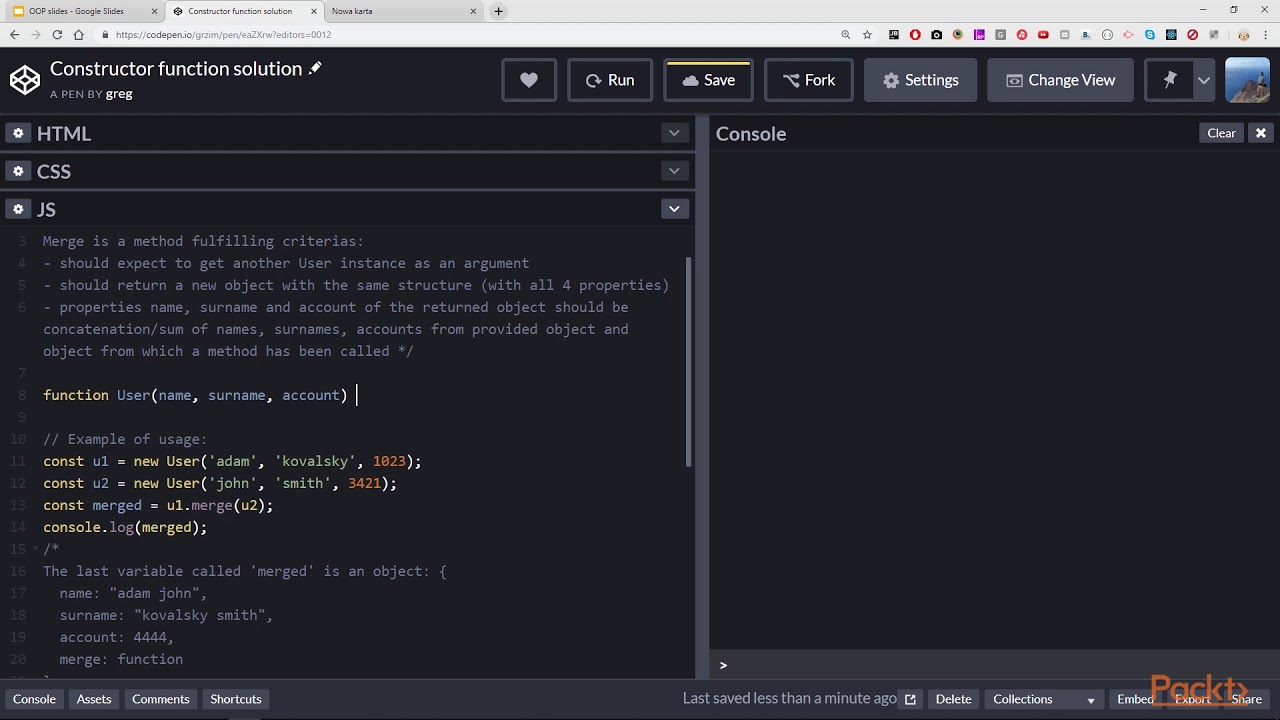Image resolution: width=1280 pixels, height=720 pixels.
Task: Click the address bar URL
Action: coord(223,34)
